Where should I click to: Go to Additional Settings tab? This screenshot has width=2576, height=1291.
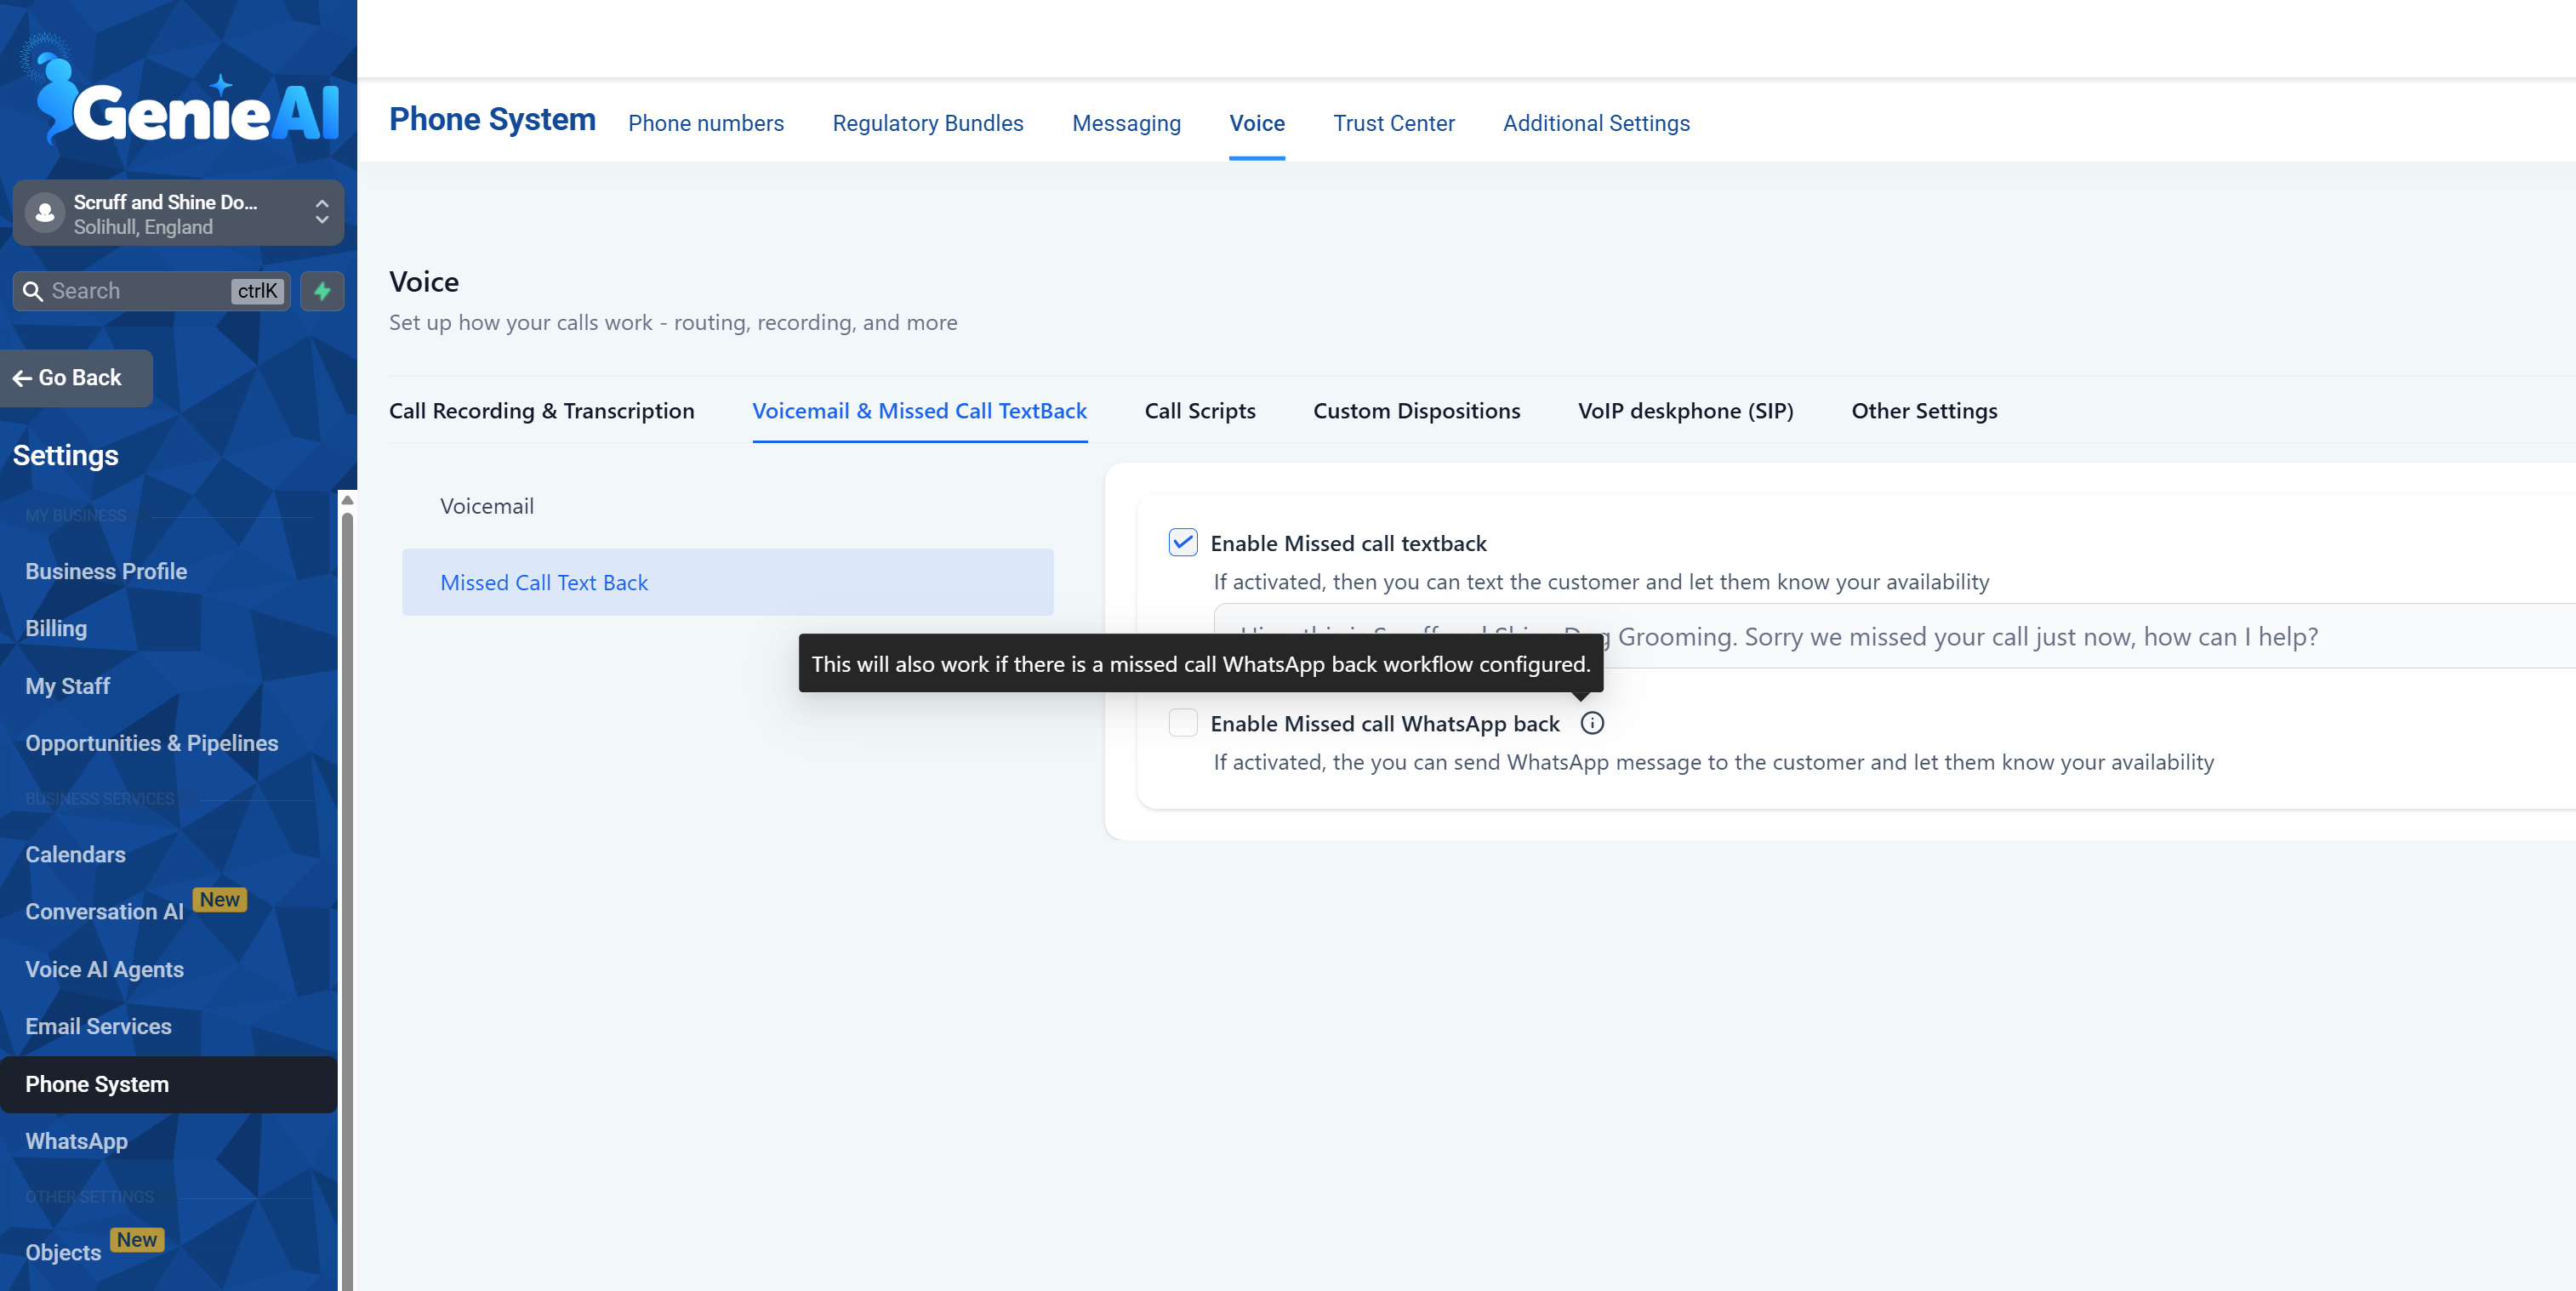pyautogui.click(x=1596, y=123)
